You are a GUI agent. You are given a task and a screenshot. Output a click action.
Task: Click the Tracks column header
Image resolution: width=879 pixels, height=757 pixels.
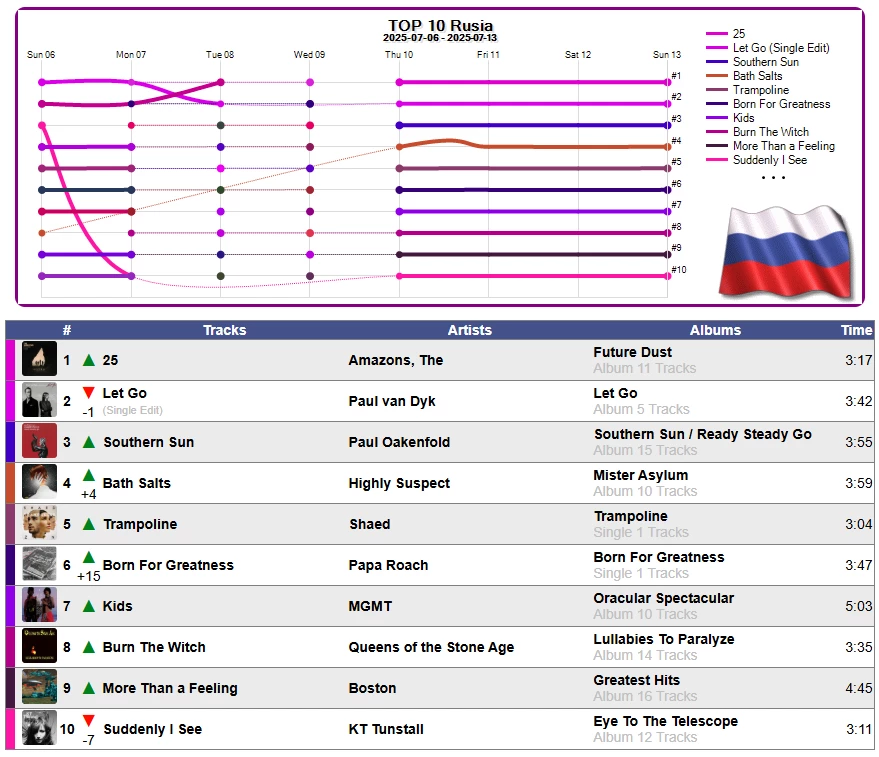224,330
